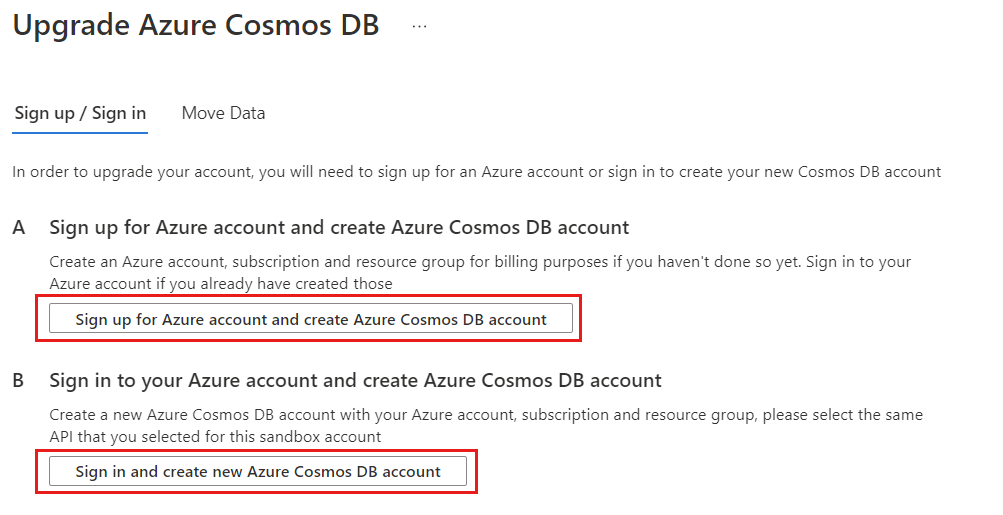Click the line 'Create an Azure account, subscription'
1003x515 pixels.
480,262
